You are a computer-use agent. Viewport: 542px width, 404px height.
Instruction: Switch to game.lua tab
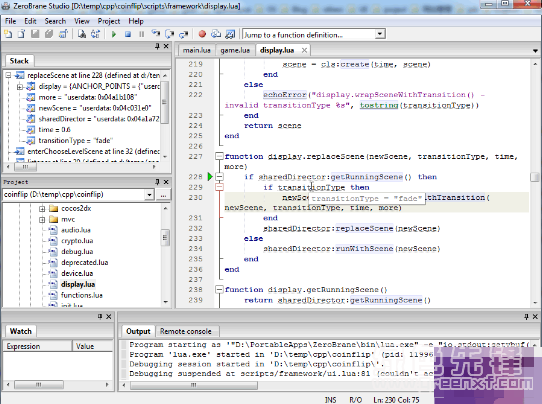235,50
